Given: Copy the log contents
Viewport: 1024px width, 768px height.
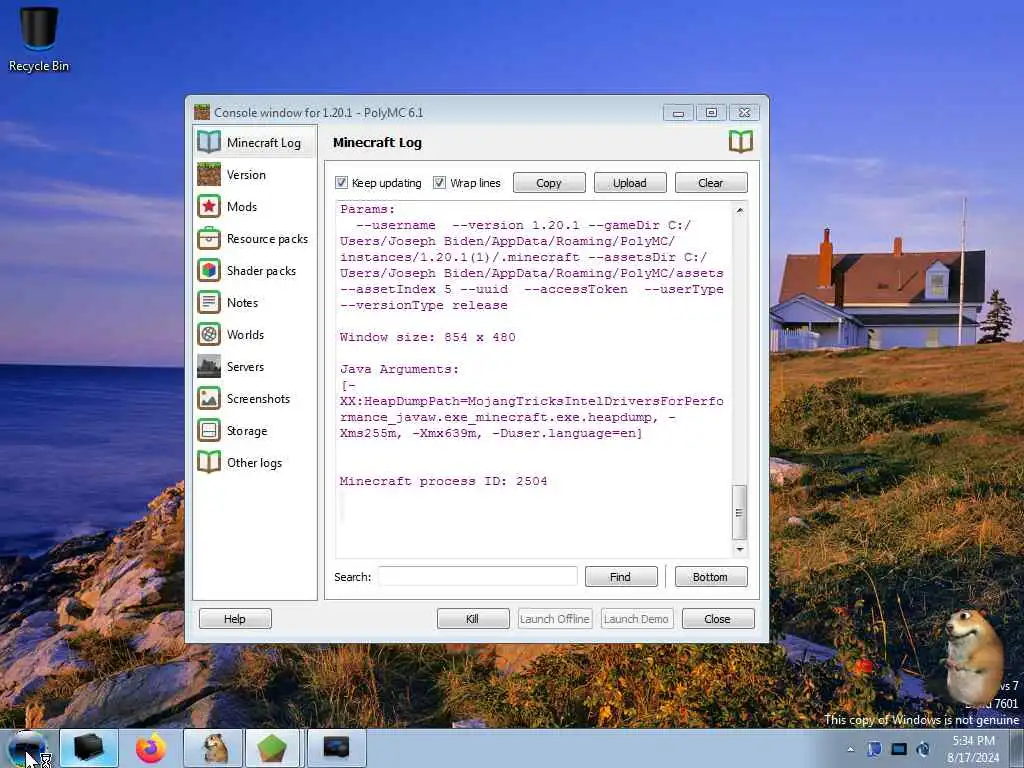Looking at the screenshot, I should pyautogui.click(x=549, y=183).
